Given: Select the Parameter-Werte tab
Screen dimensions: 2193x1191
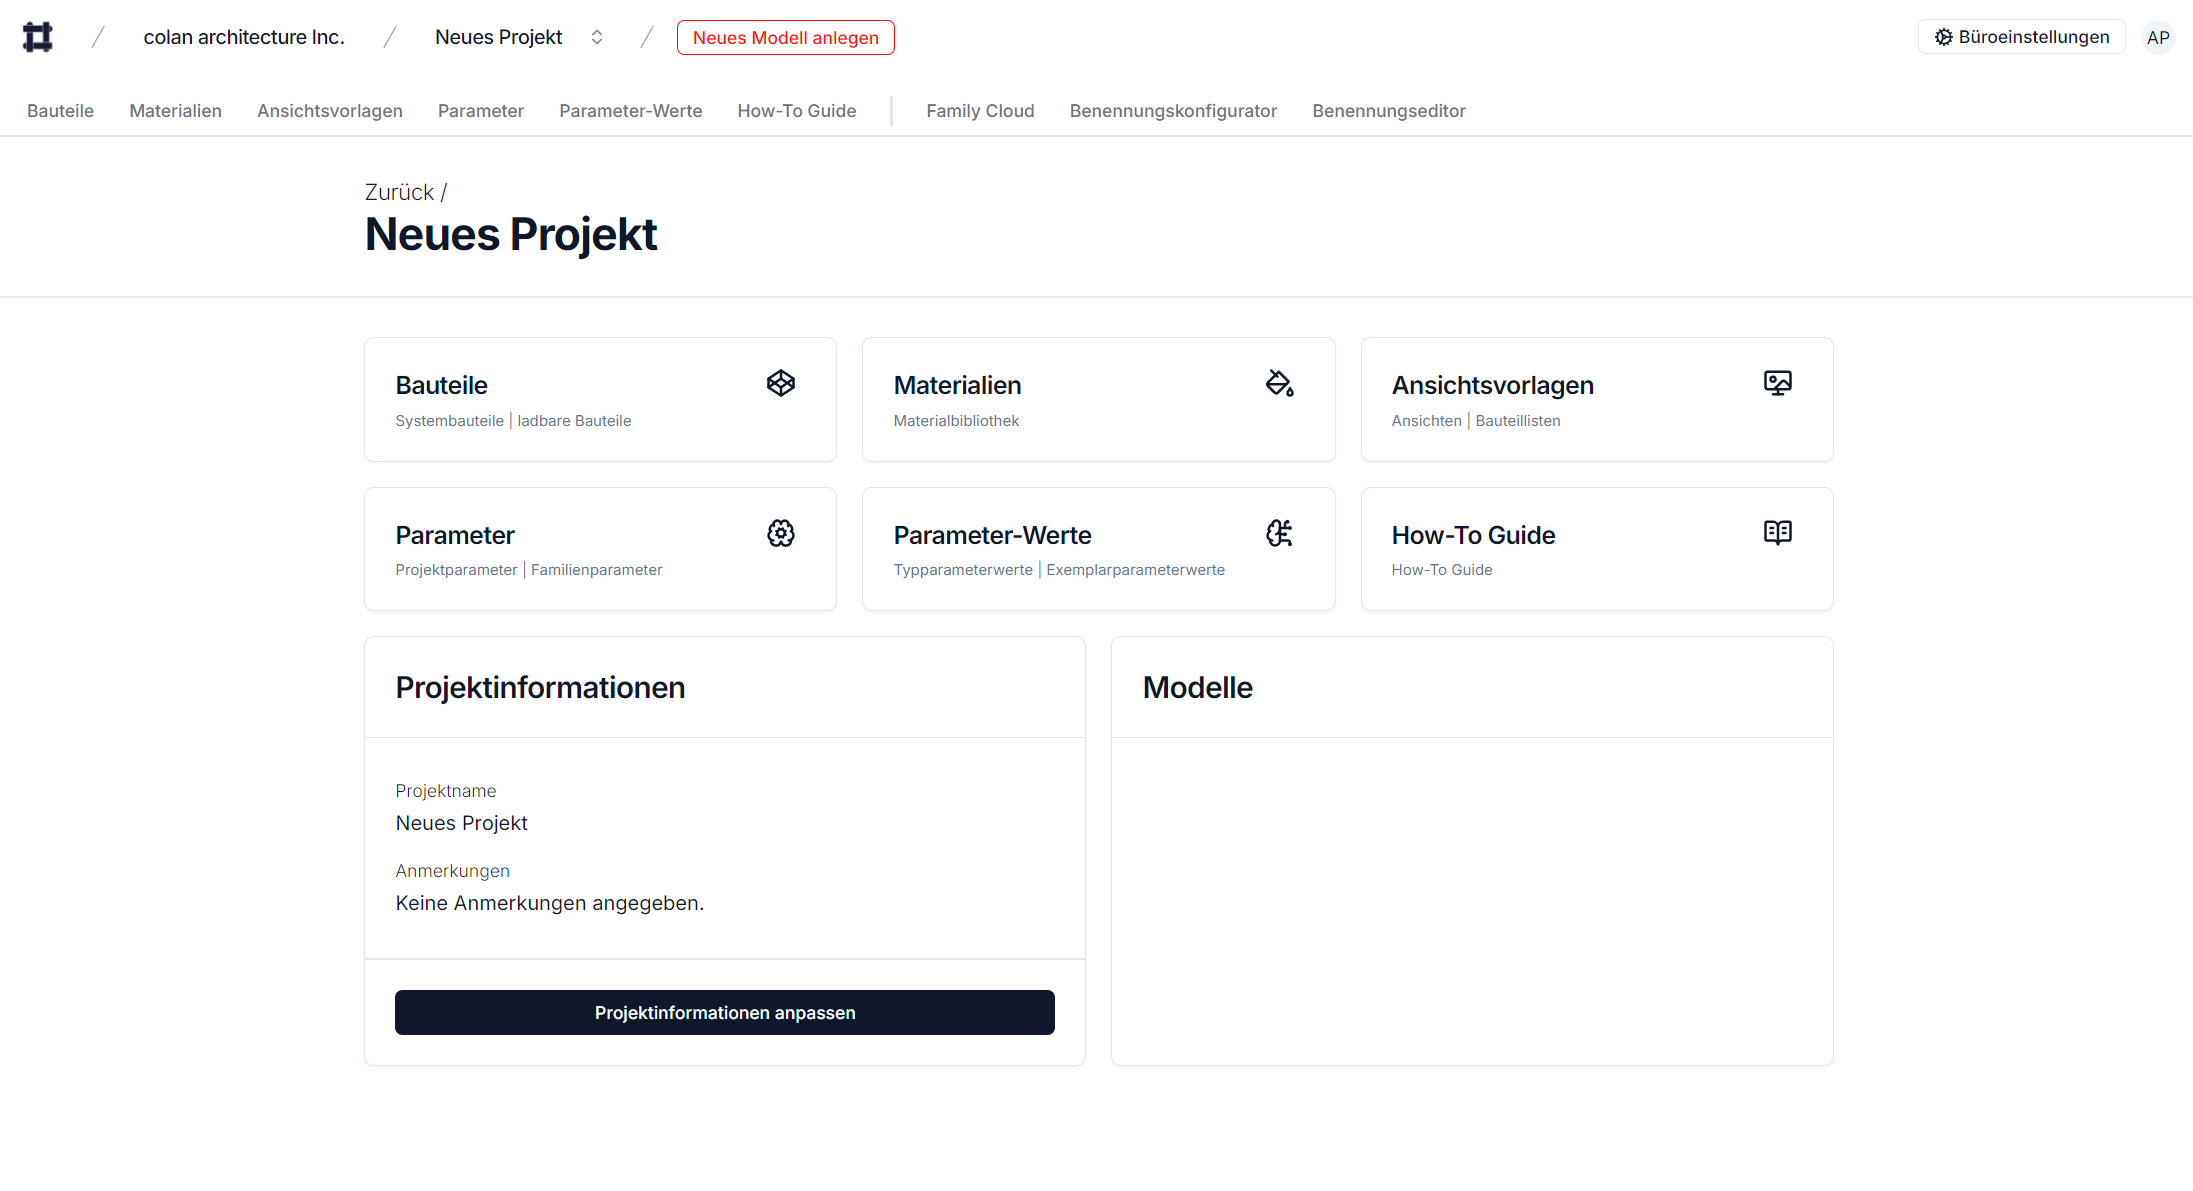Looking at the screenshot, I should (x=630, y=111).
